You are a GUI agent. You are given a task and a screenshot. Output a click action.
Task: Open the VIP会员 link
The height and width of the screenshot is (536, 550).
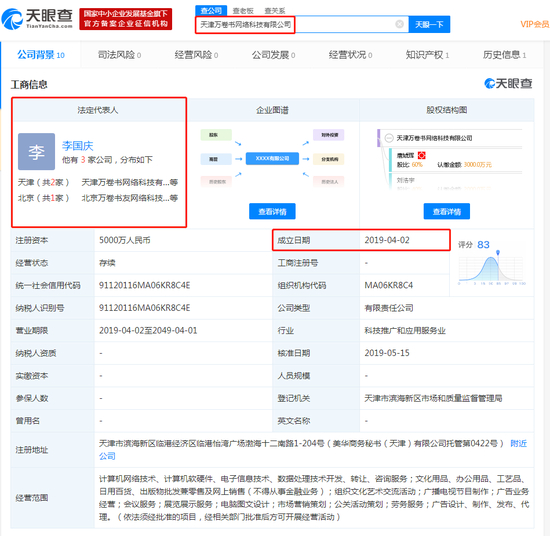pyautogui.click(x=535, y=24)
